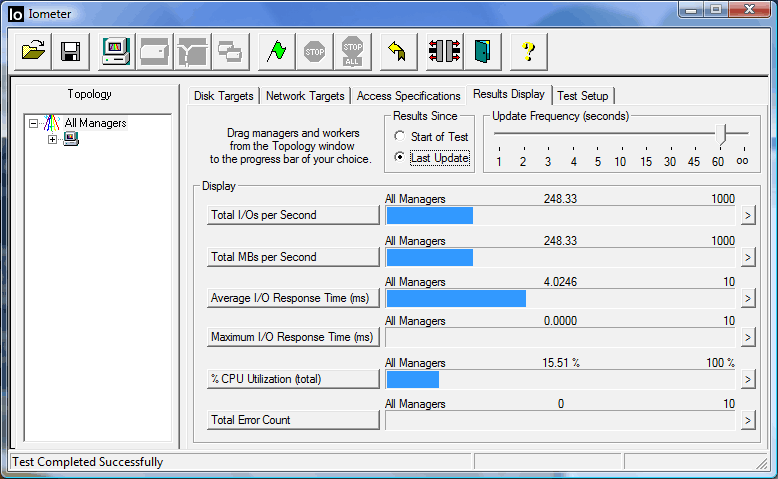Click the All Managers rainbow icon in the tree

(52, 123)
